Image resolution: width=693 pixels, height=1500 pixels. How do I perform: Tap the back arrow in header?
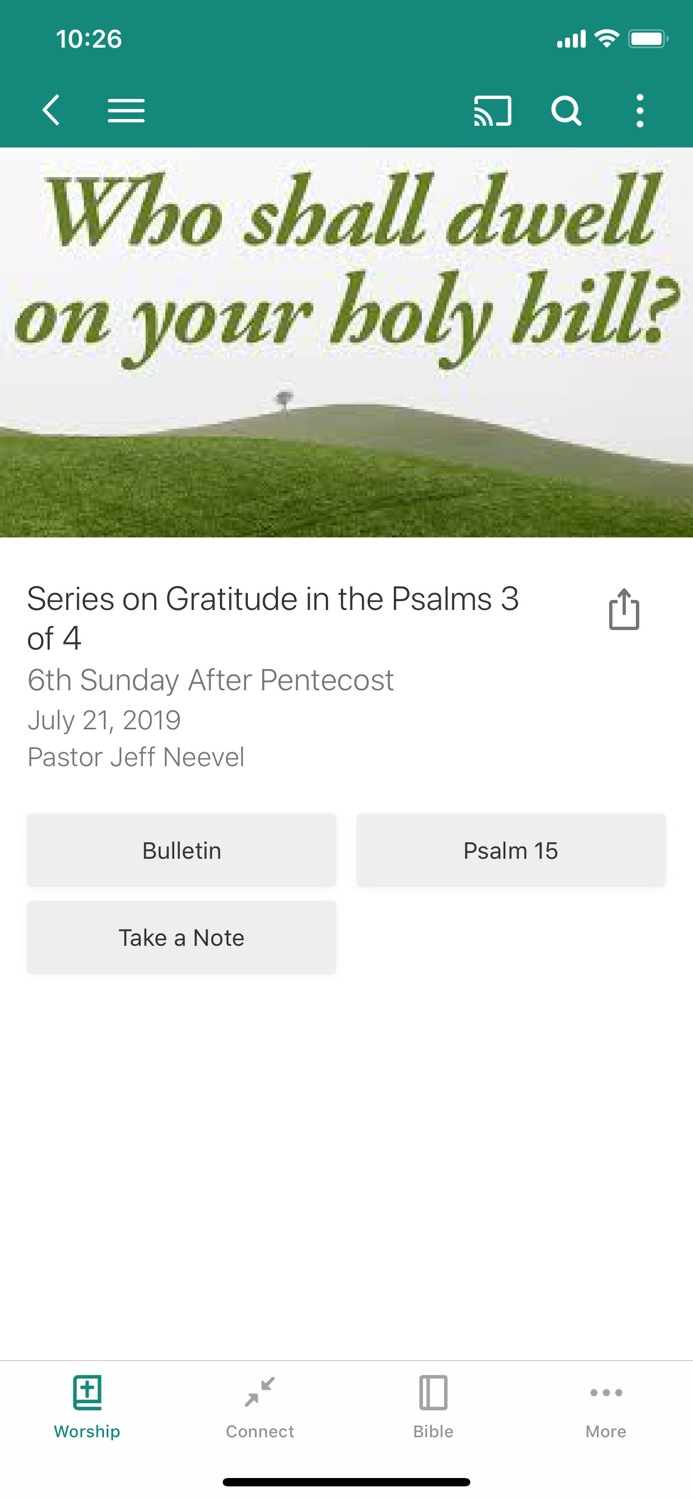(x=52, y=110)
